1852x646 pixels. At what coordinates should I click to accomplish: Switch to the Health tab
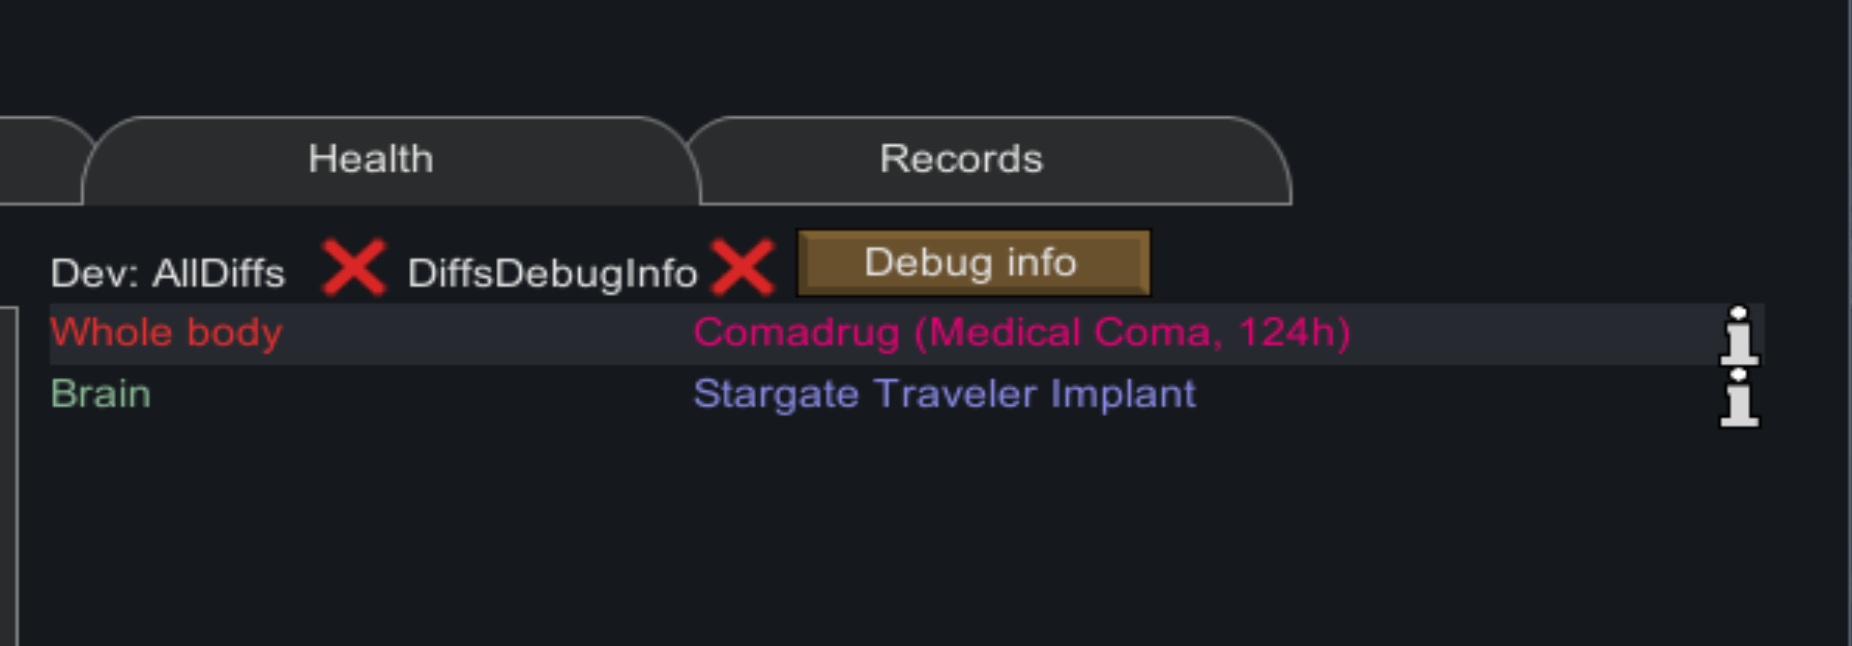click(x=371, y=158)
